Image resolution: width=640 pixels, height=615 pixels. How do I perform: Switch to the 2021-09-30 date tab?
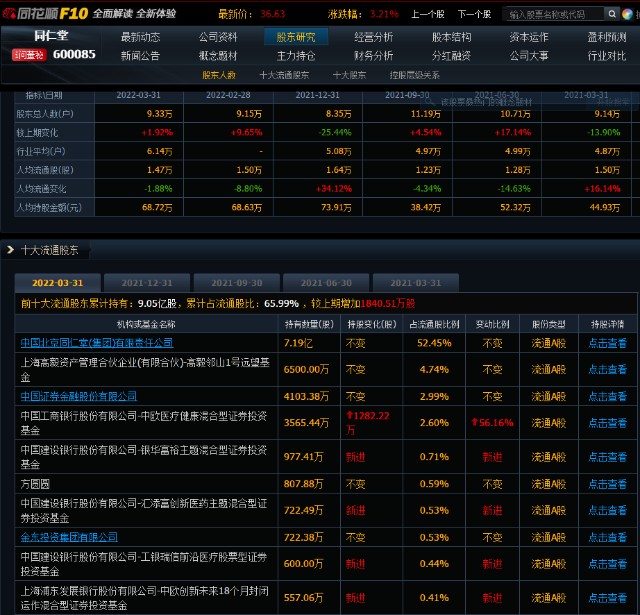tap(237, 283)
